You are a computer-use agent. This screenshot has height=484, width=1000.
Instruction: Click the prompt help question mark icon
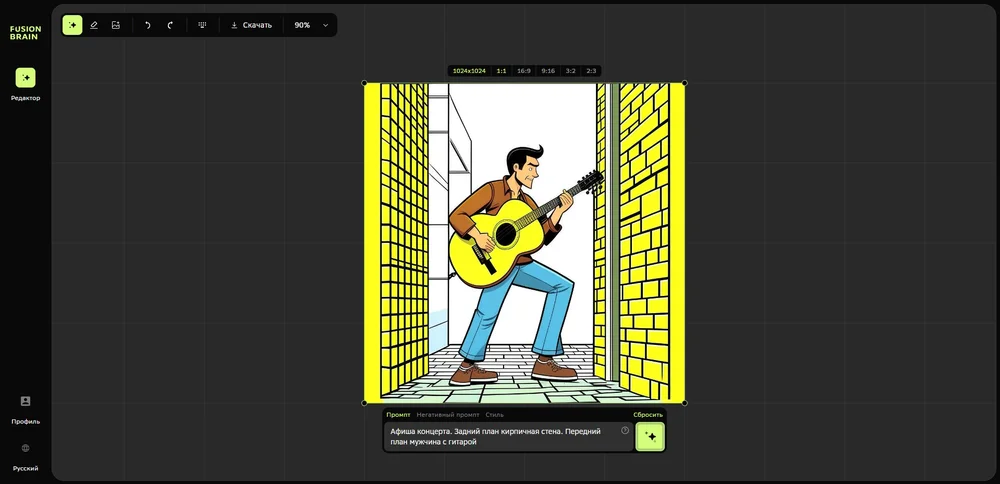(x=625, y=431)
